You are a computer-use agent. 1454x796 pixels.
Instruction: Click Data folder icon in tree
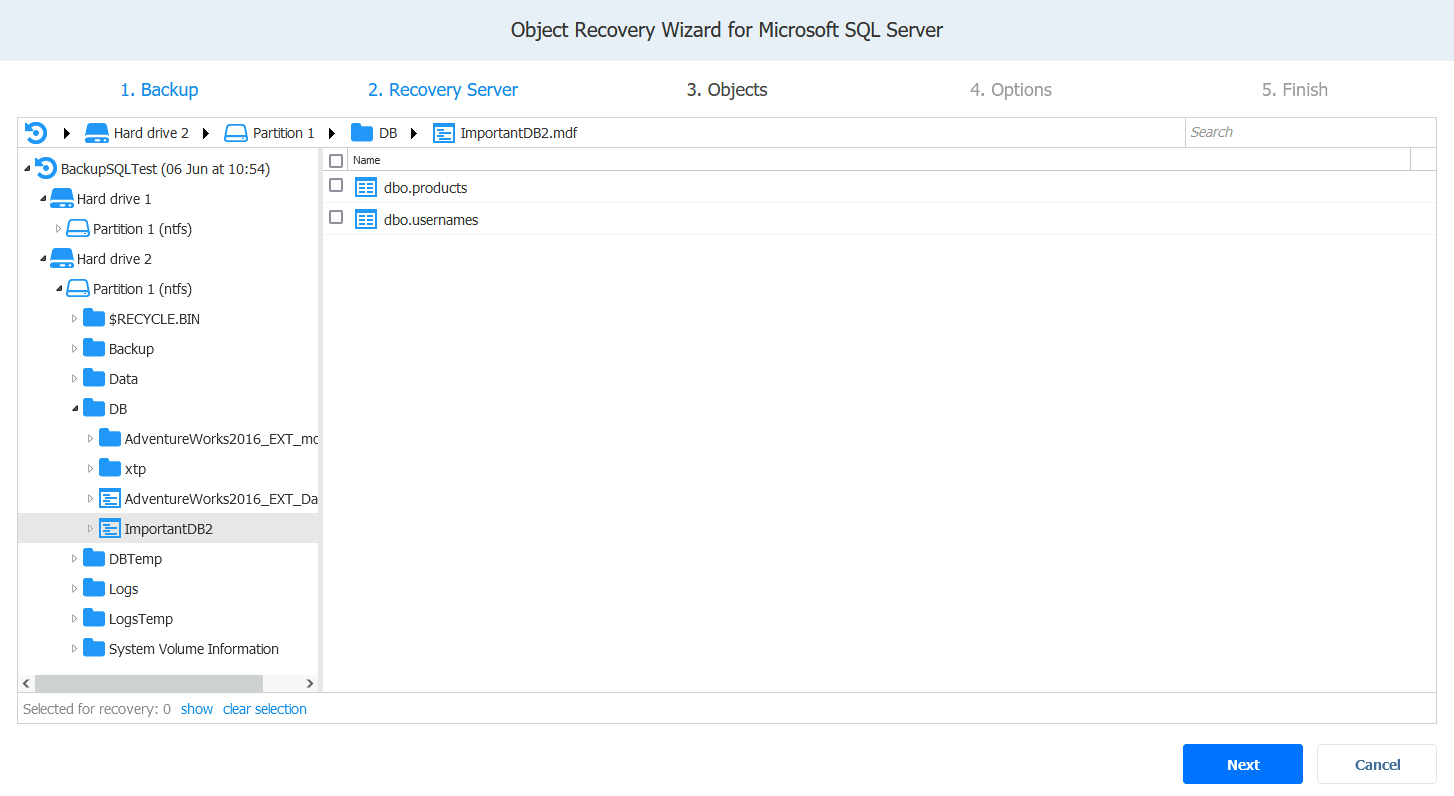(x=94, y=378)
